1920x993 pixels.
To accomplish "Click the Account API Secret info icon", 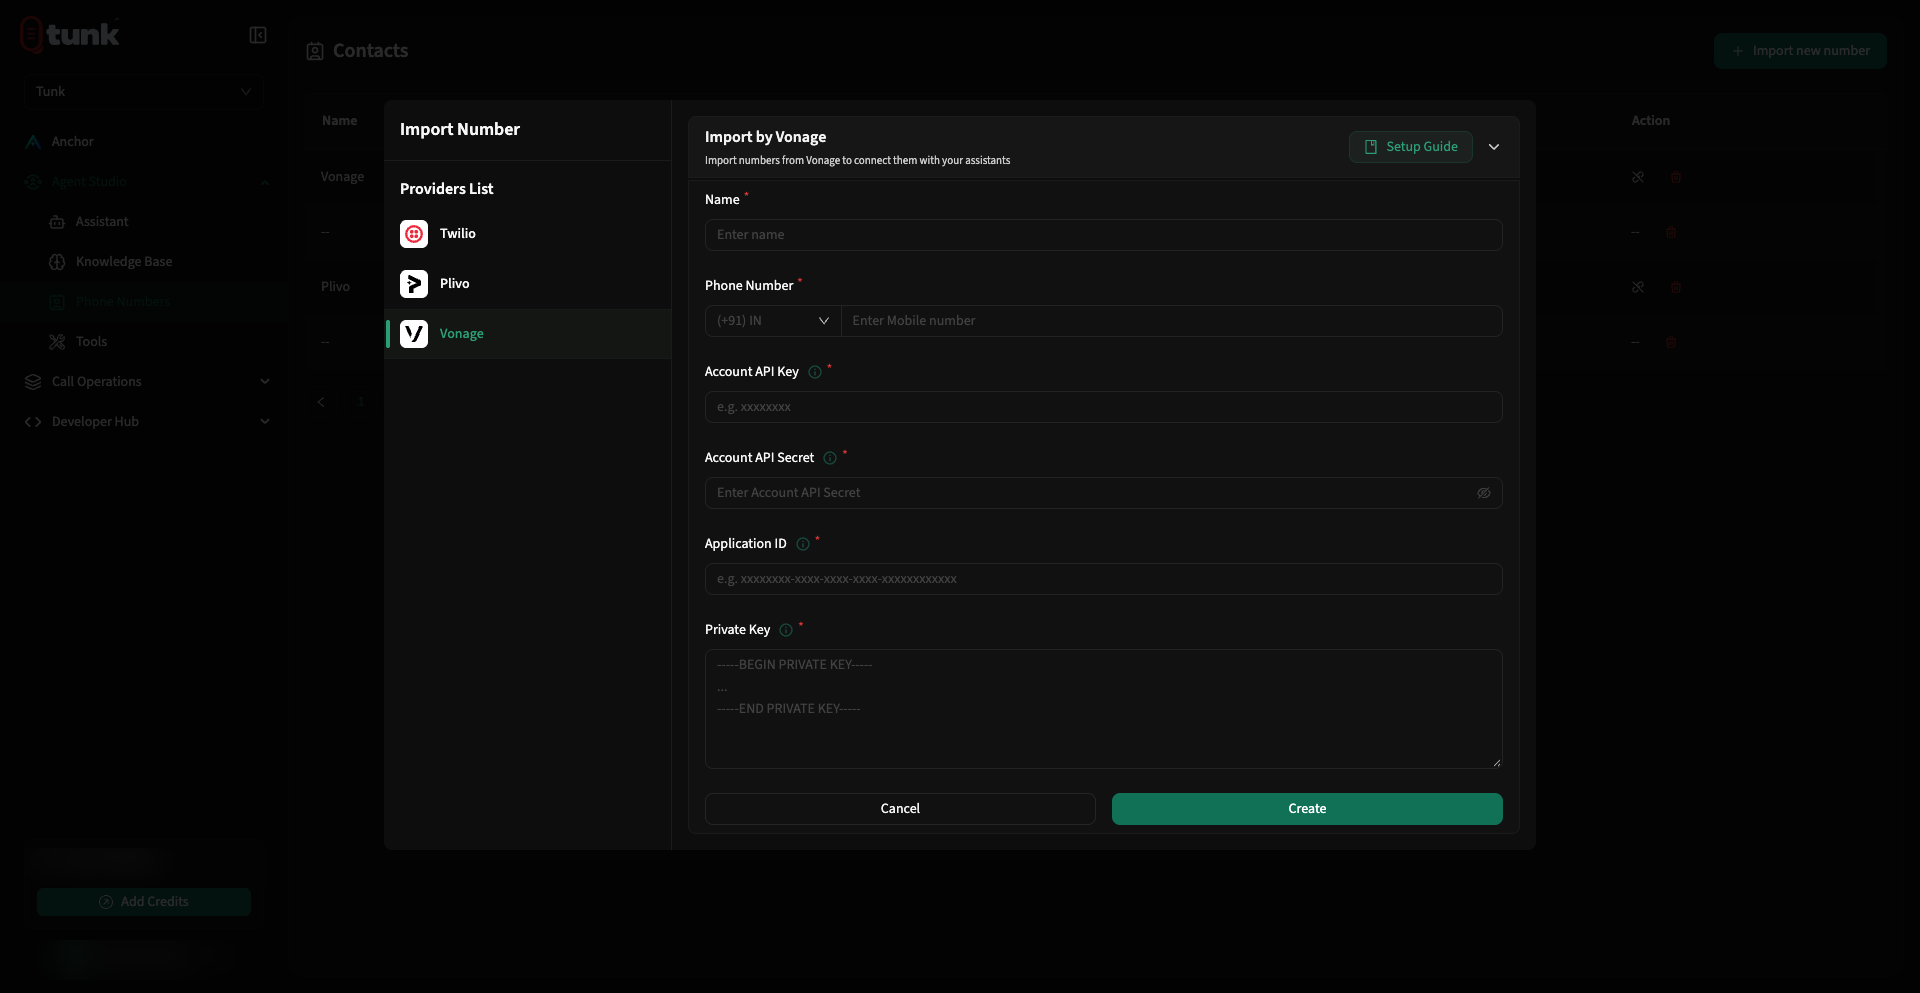I will (830, 458).
